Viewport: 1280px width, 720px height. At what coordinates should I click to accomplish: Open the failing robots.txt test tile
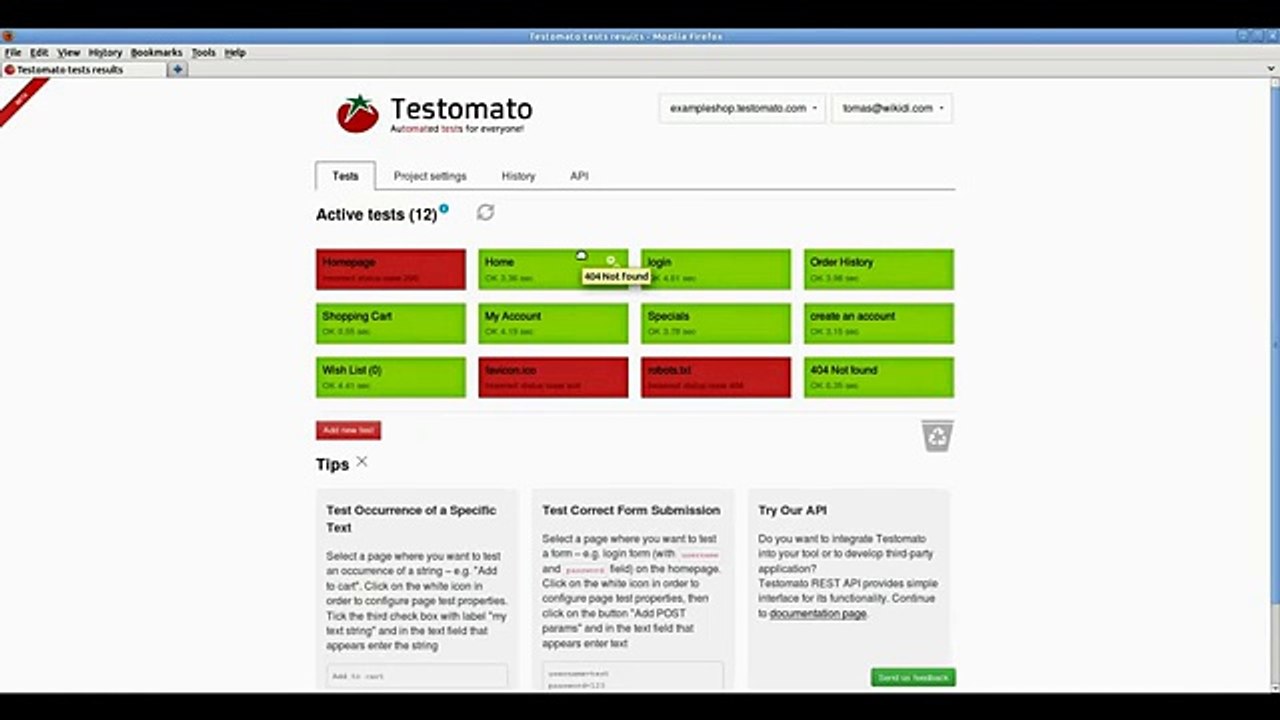click(x=716, y=377)
